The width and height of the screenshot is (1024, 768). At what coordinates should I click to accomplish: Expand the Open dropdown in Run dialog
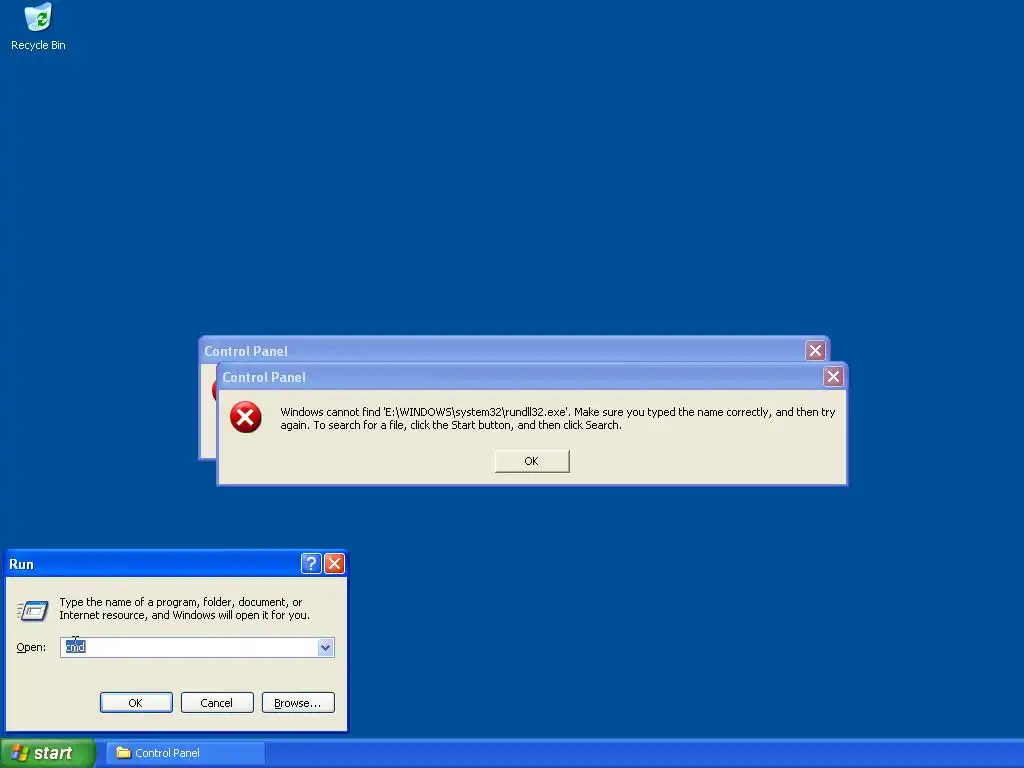coord(325,647)
